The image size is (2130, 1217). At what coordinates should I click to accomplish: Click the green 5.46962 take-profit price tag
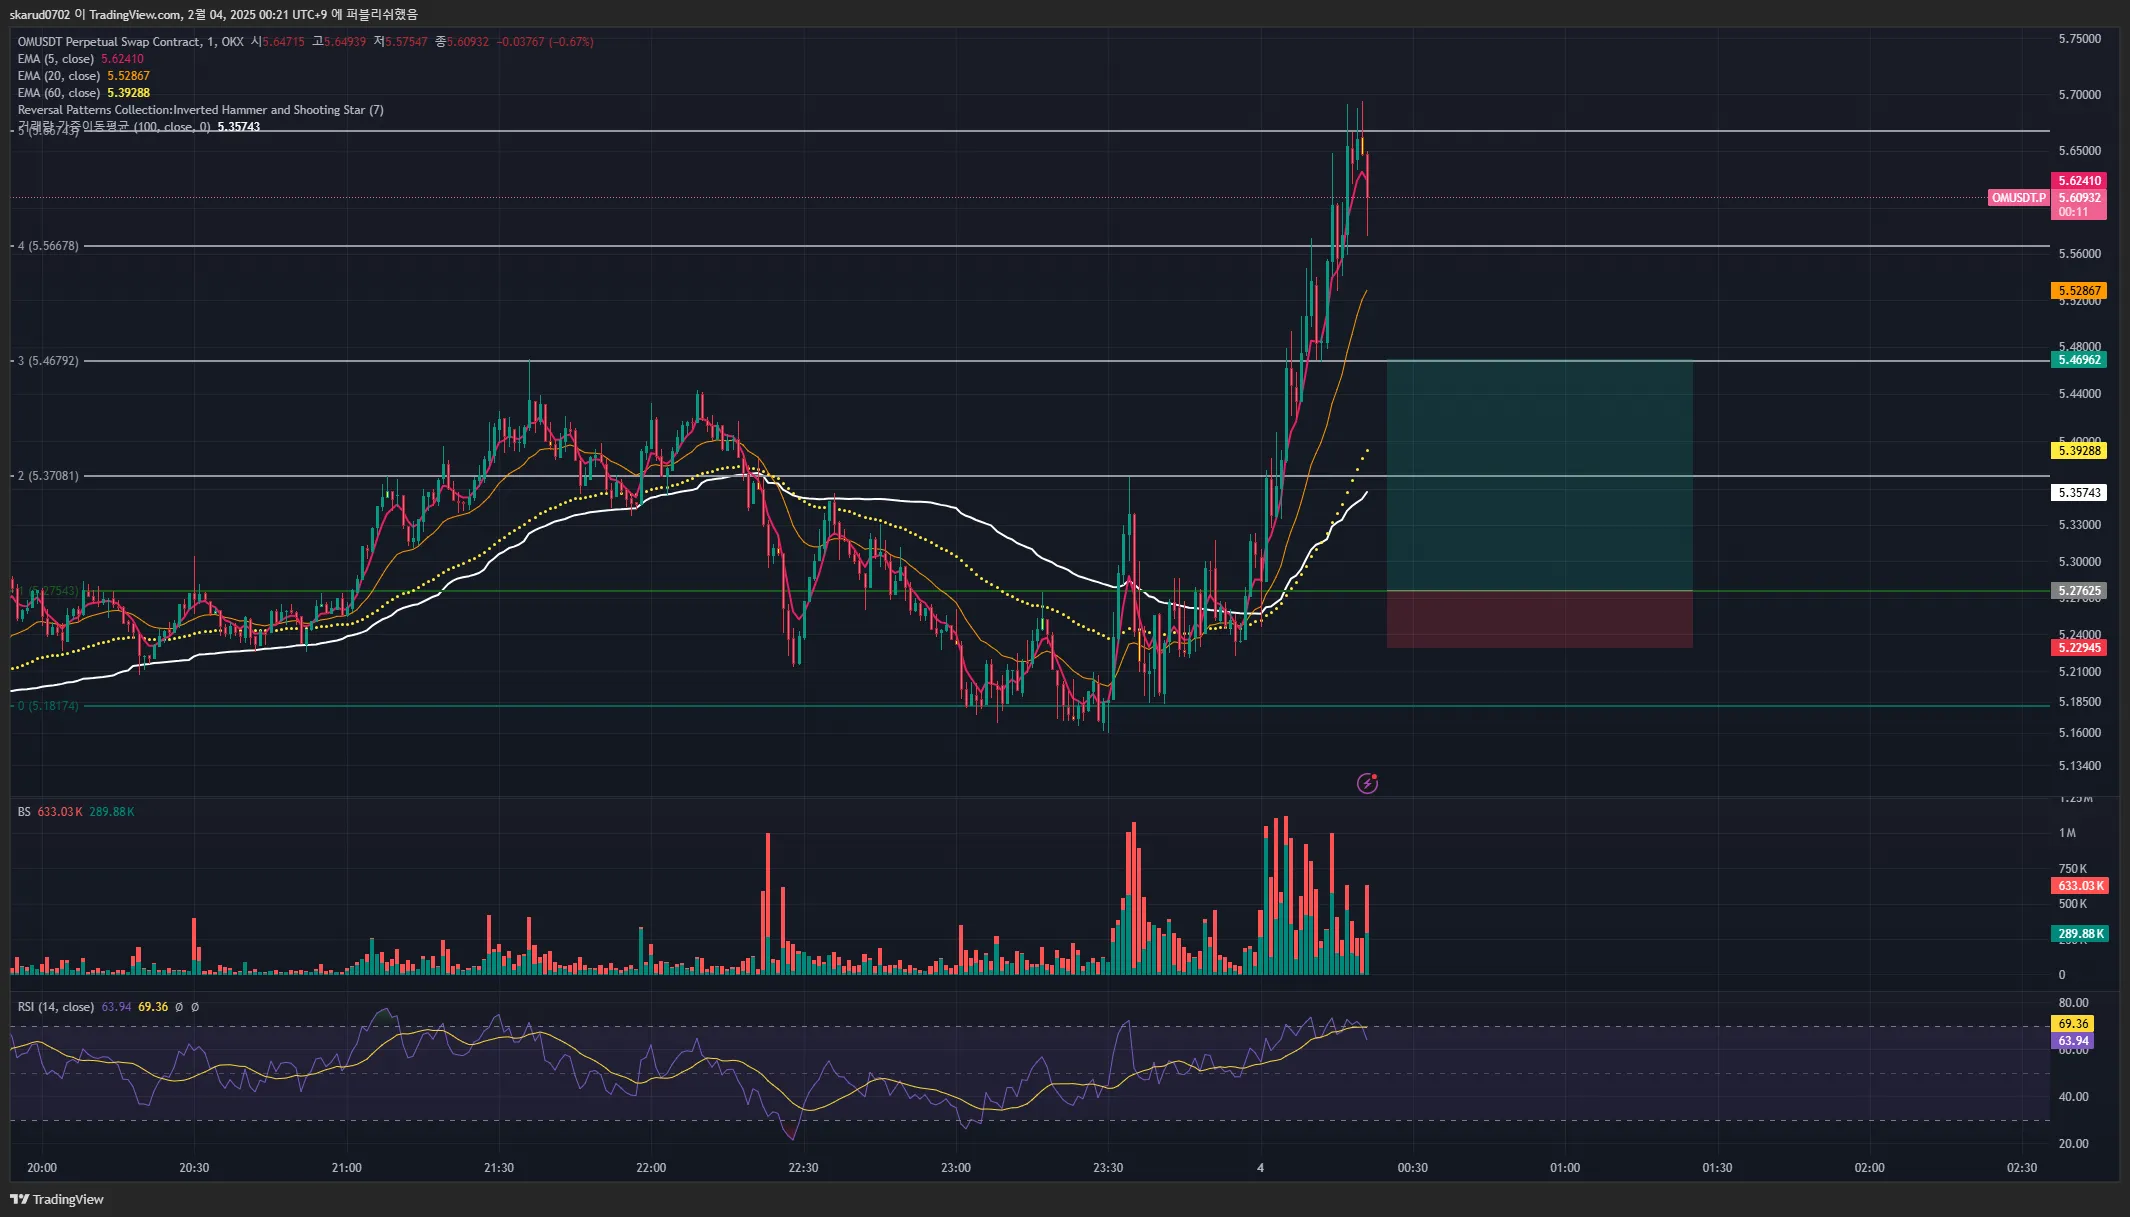(x=2079, y=360)
